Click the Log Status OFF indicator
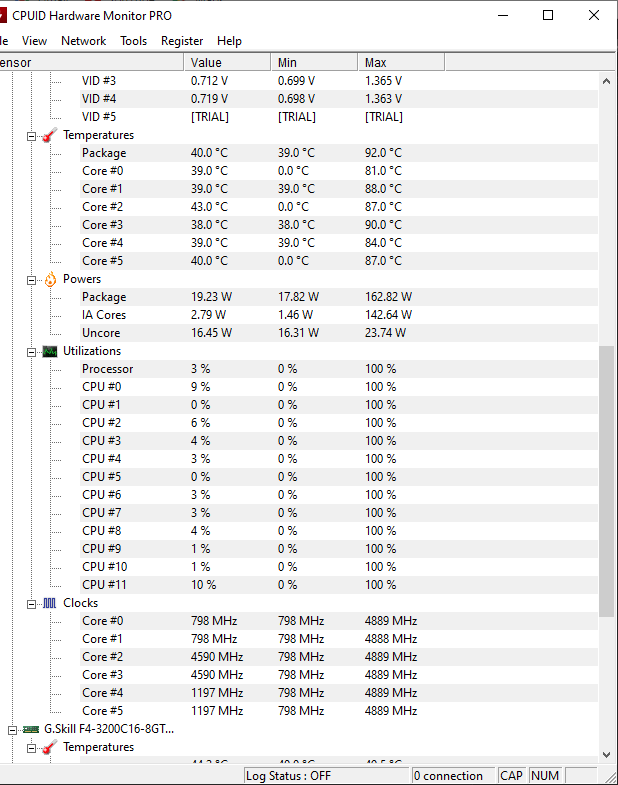The height and width of the screenshot is (785, 618). tap(290, 775)
